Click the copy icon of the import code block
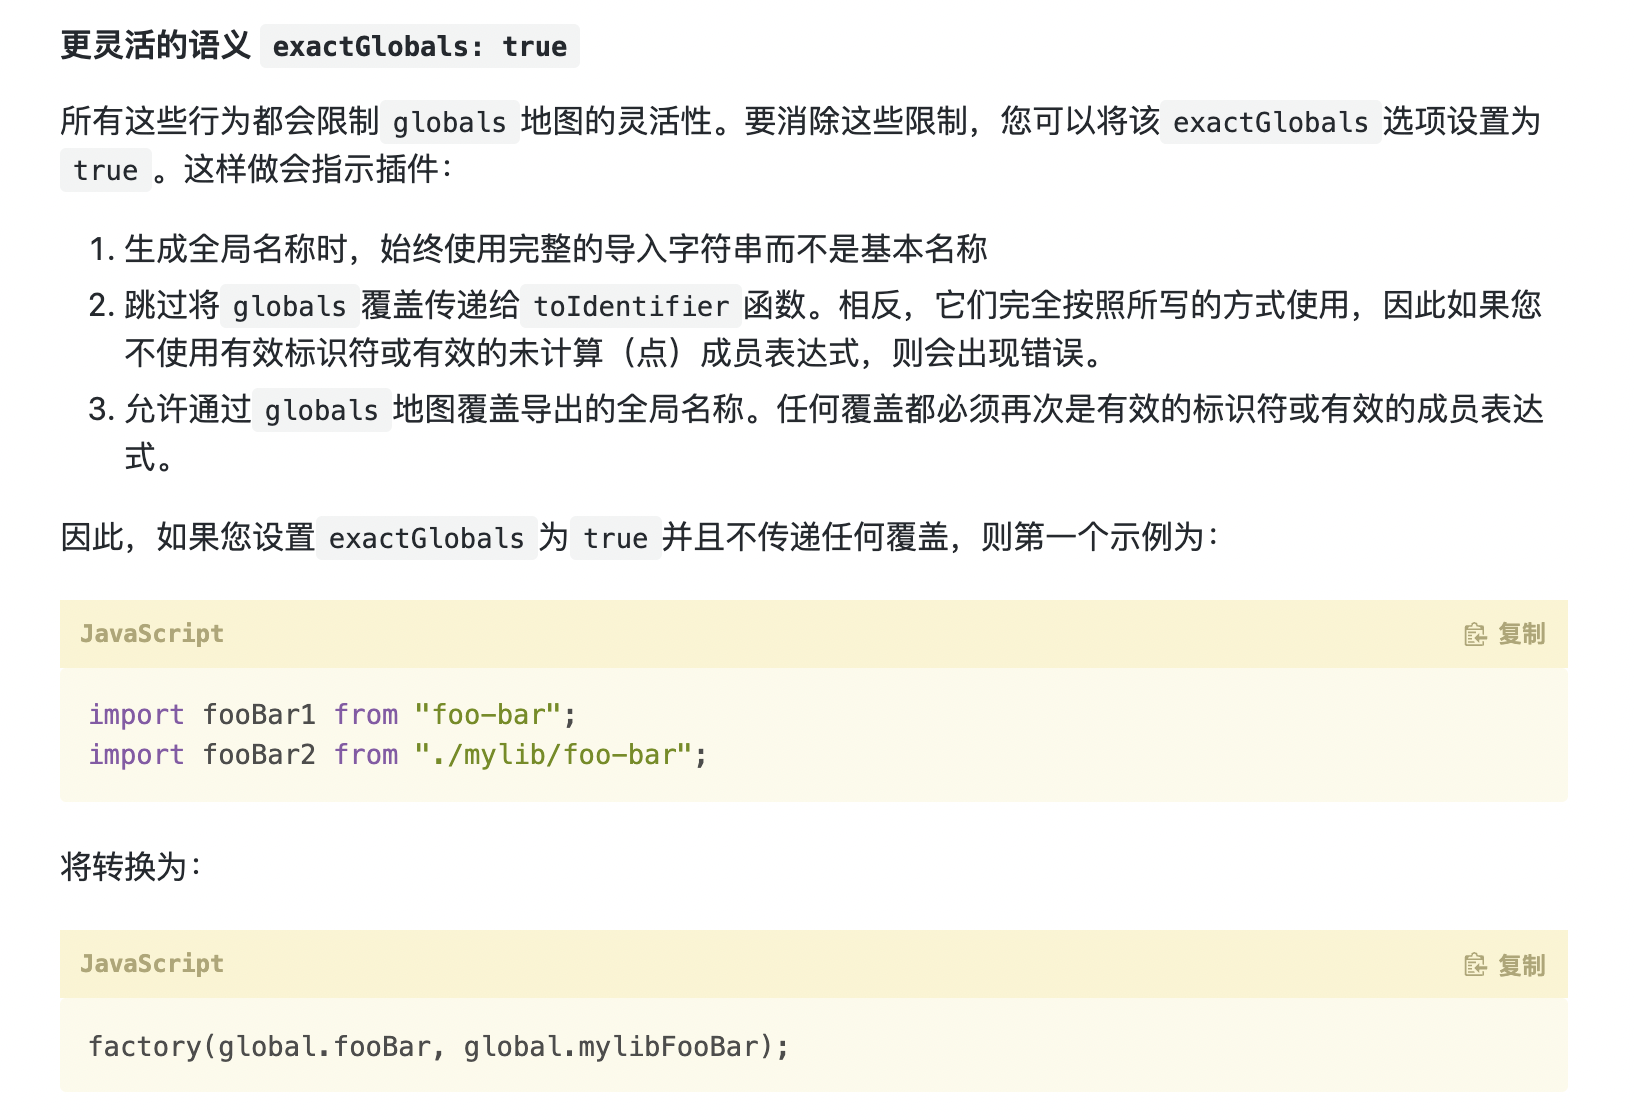Viewport: 1634px width, 1120px height. pos(1475,634)
